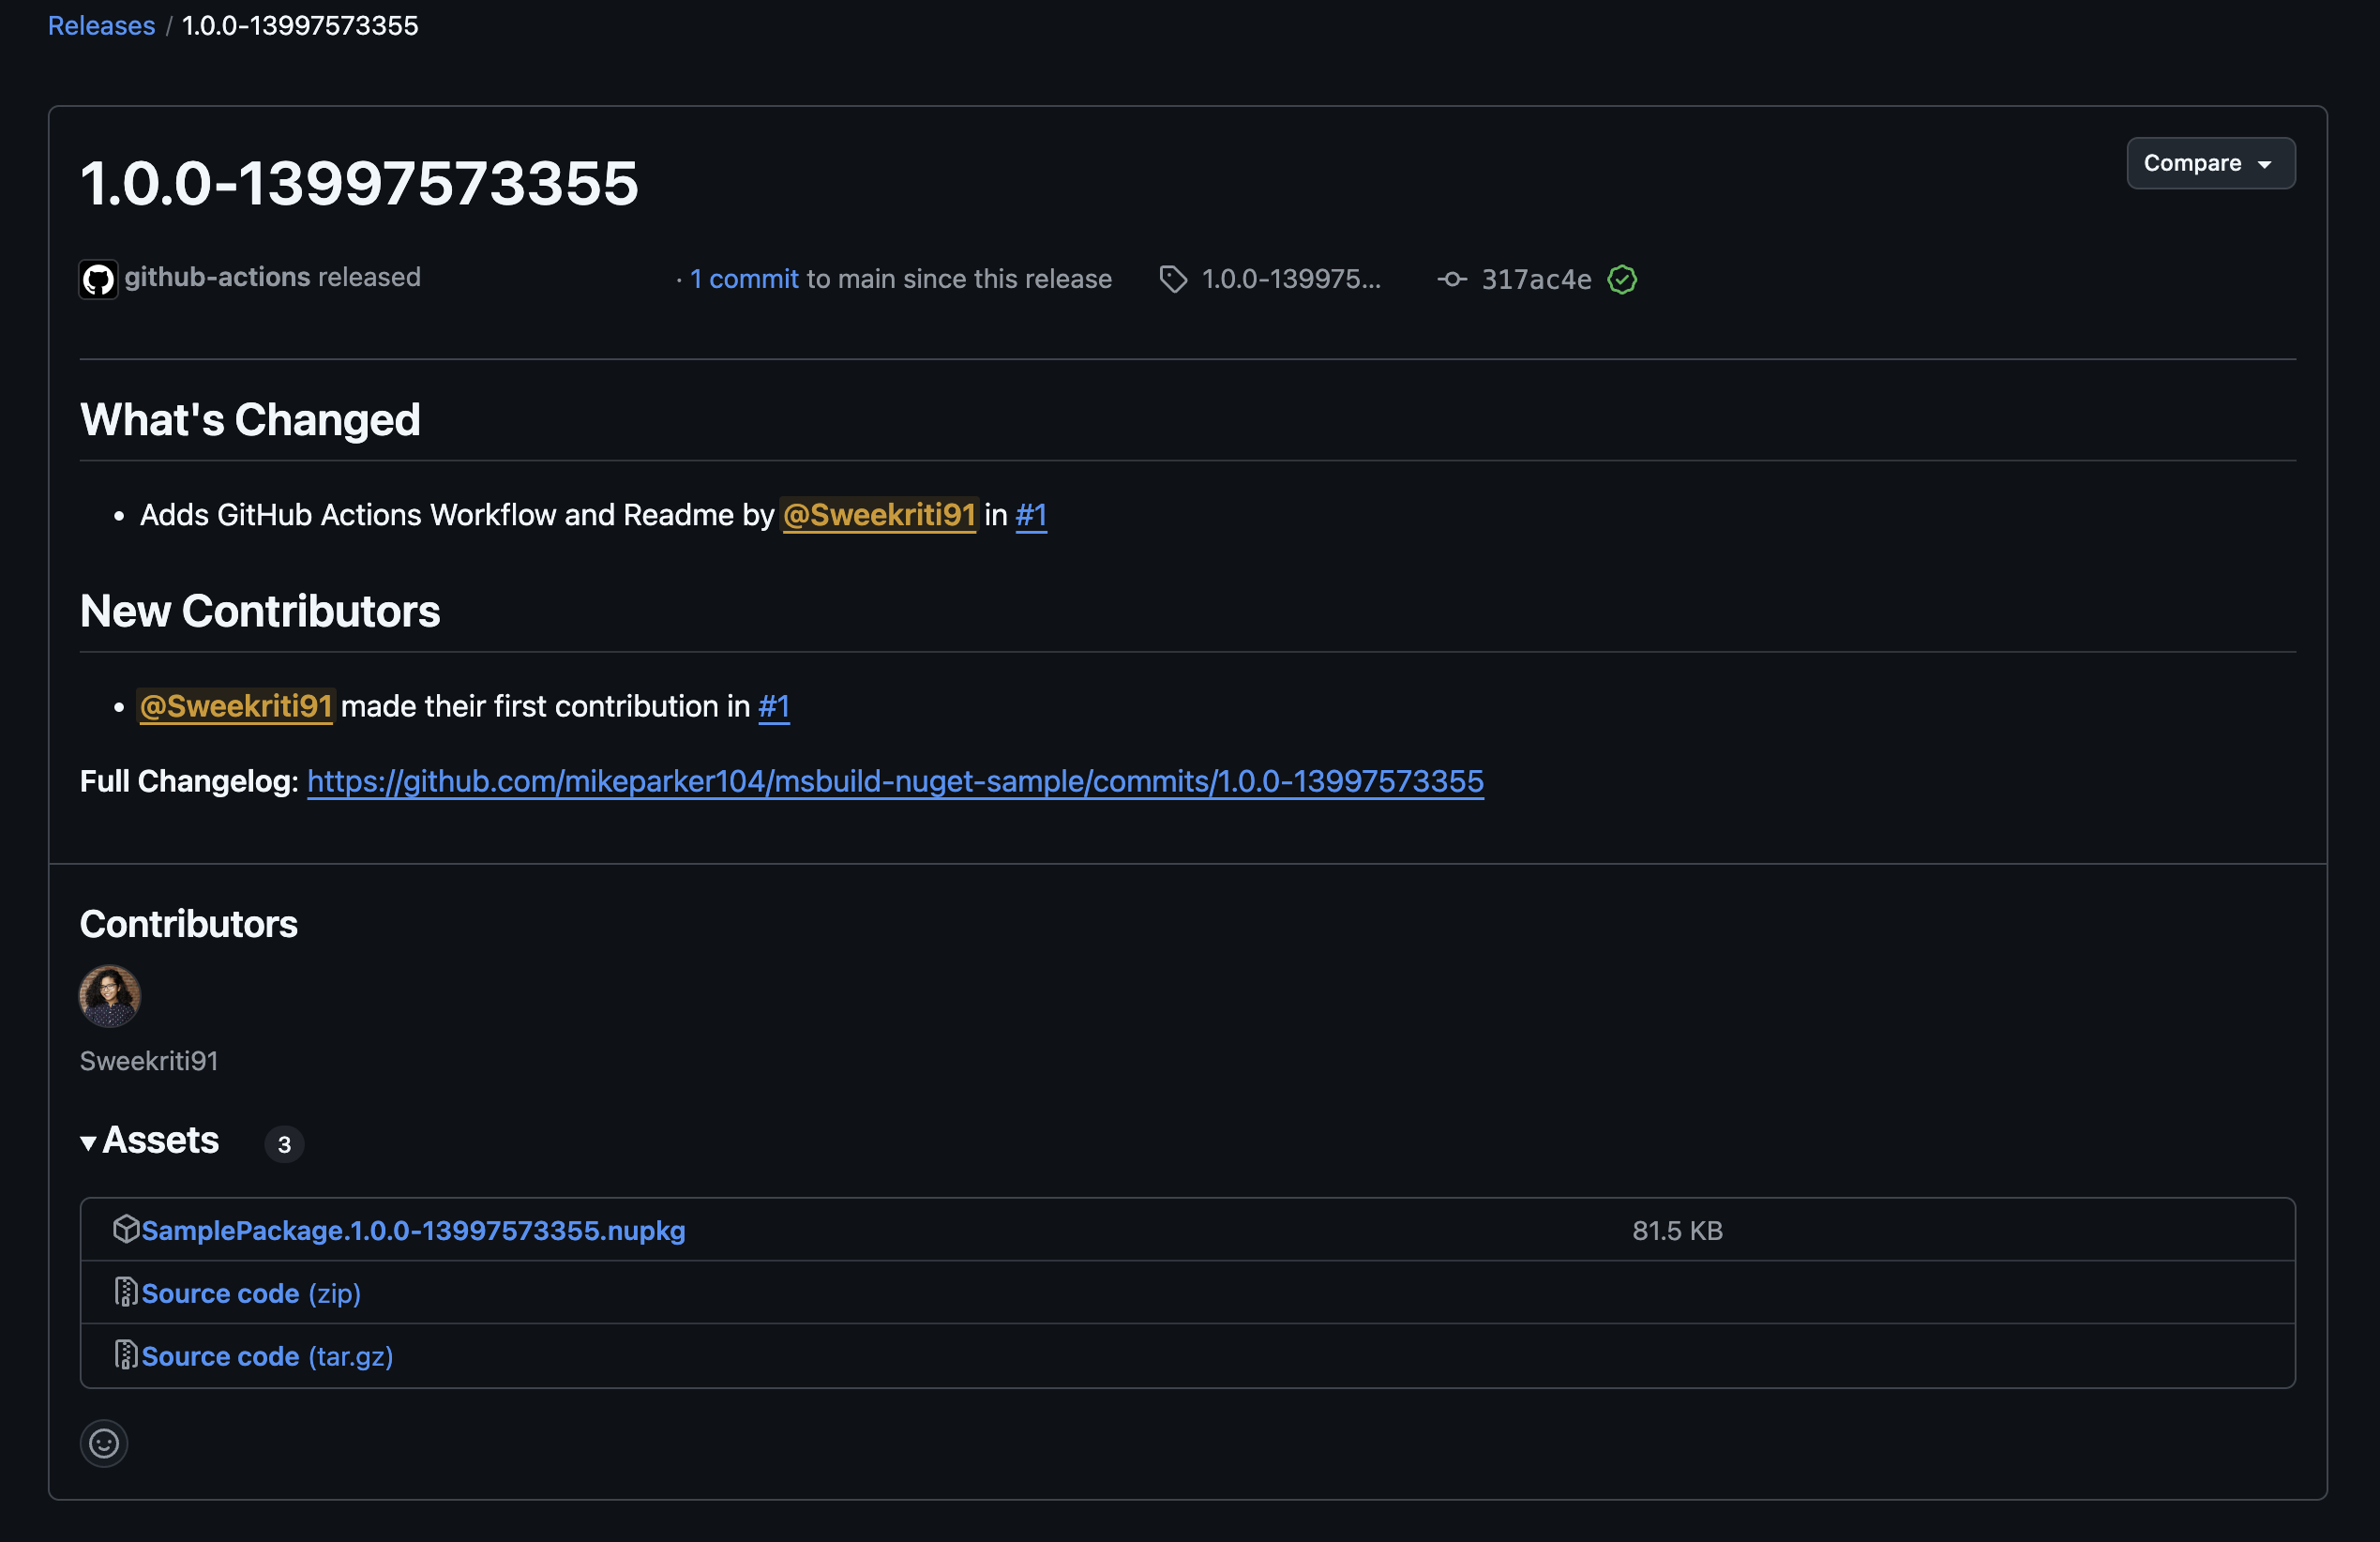The width and height of the screenshot is (2380, 1542).
Task: Click the file icon for Source code (tar.gz)
Action: [x=126, y=1355]
